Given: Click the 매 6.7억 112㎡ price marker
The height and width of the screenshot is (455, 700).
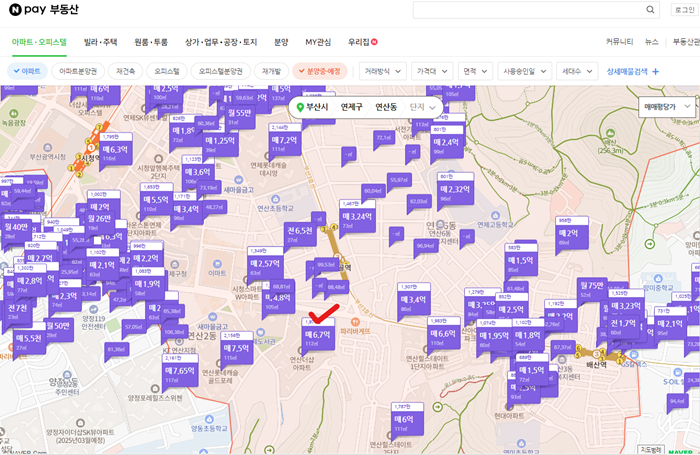Looking at the screenshot, I should click(x=318, y=334).
